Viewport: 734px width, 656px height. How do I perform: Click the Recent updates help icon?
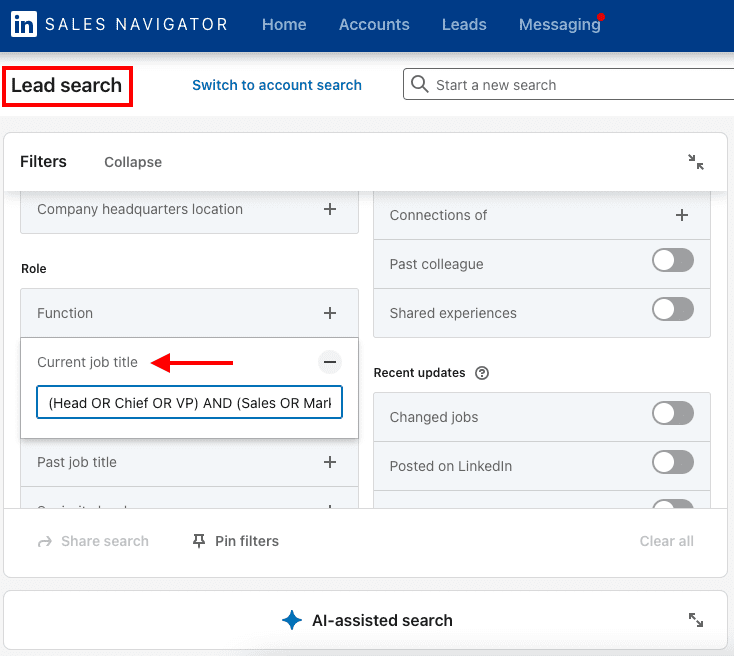pos(482,373)
